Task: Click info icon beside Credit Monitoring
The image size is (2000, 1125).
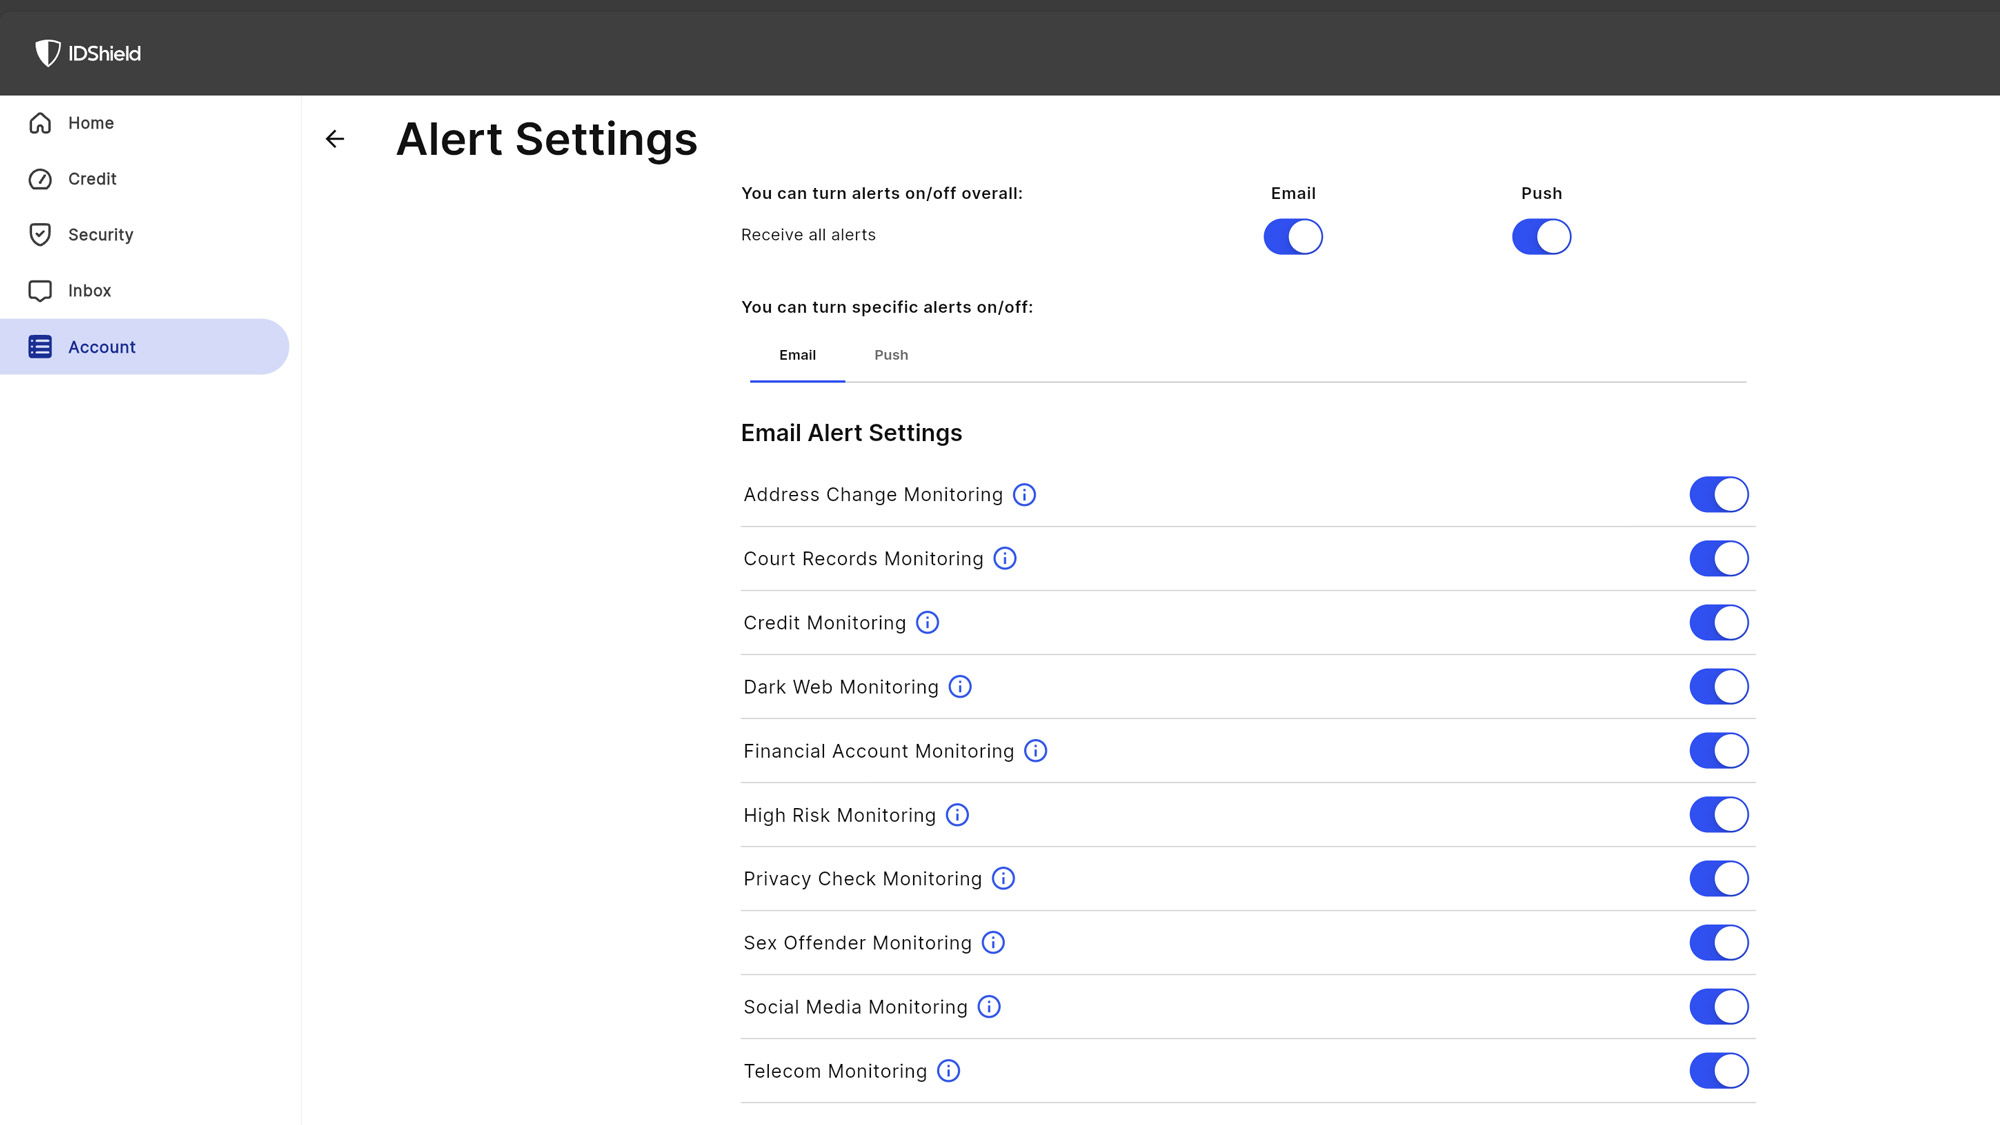Action: coord(927,623)
